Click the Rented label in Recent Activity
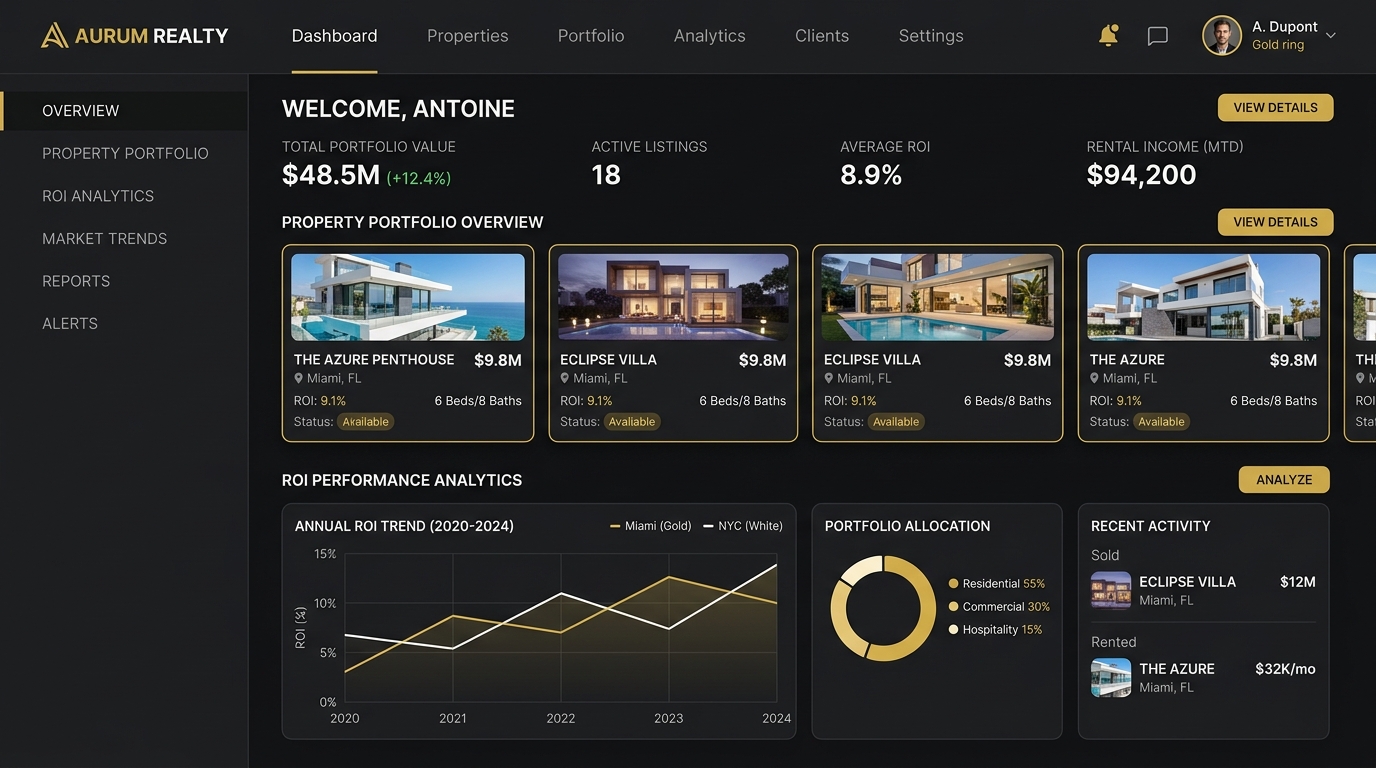The image size is (1376, 768). (1113, 642)
